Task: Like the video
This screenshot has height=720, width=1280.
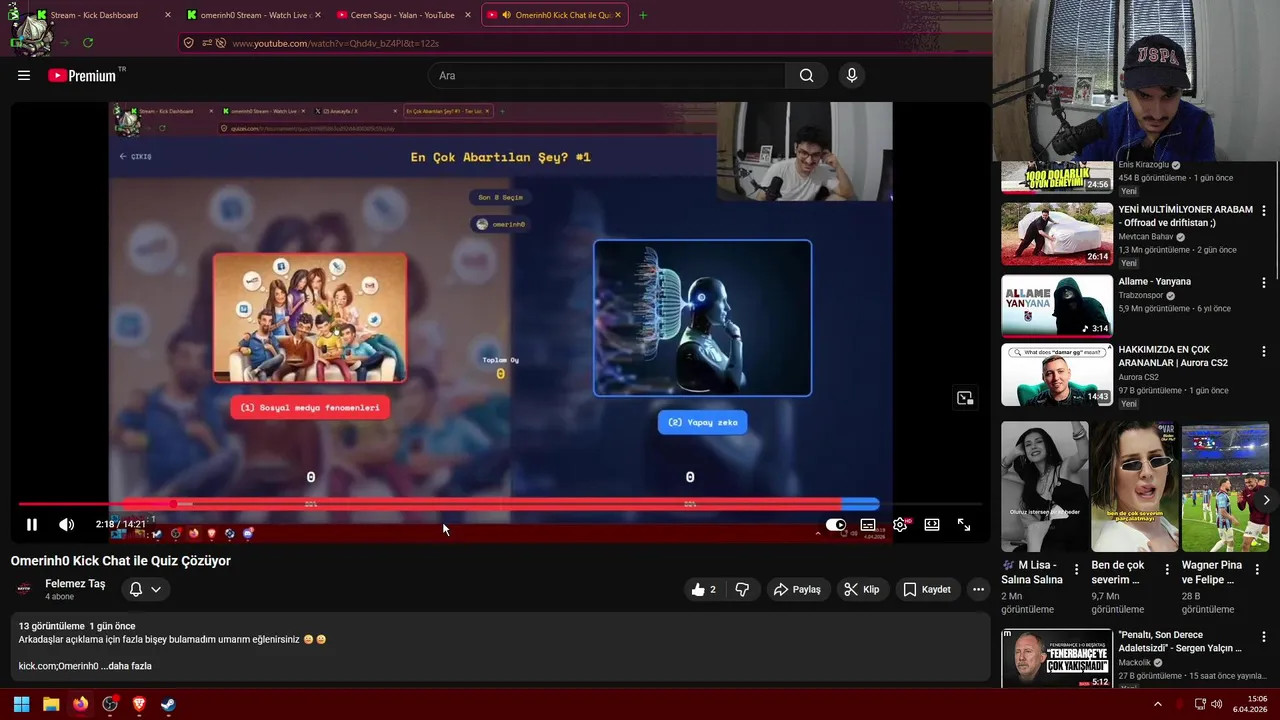Action: [x=703, y=590]
